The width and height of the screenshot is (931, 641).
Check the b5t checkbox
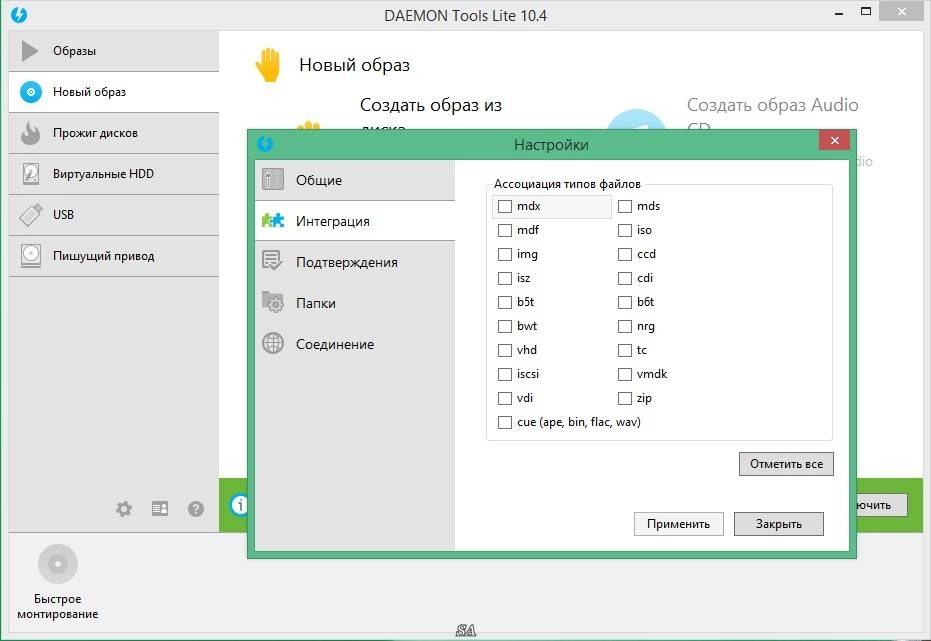click(505, 302)
